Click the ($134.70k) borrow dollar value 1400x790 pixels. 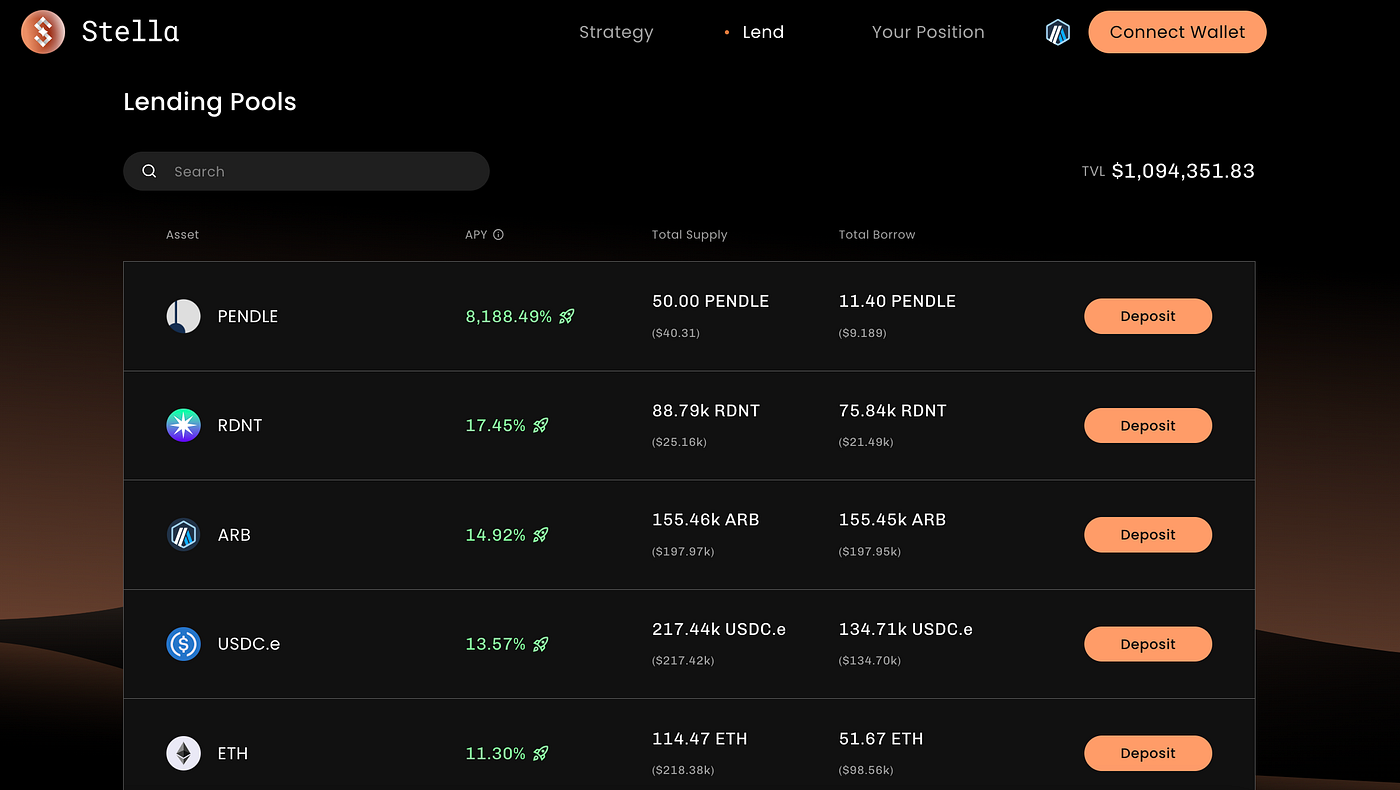(870, 661)
